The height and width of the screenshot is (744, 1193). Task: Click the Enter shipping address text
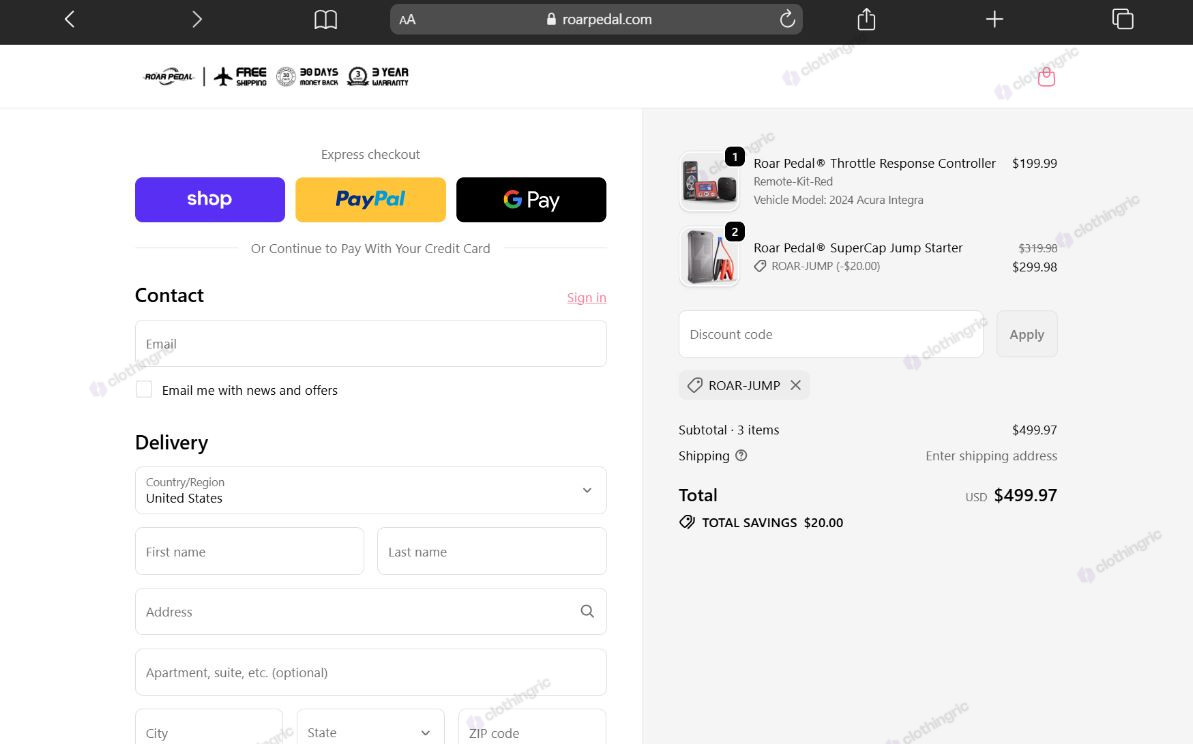991,455
